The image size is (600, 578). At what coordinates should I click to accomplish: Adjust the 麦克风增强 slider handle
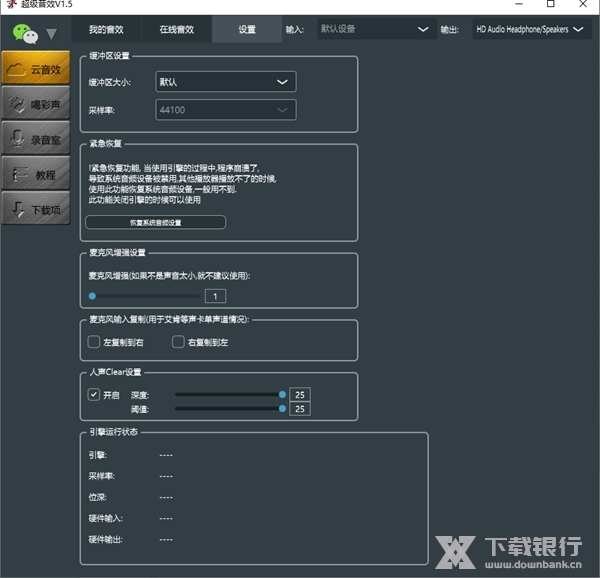(x=92, y=296)
